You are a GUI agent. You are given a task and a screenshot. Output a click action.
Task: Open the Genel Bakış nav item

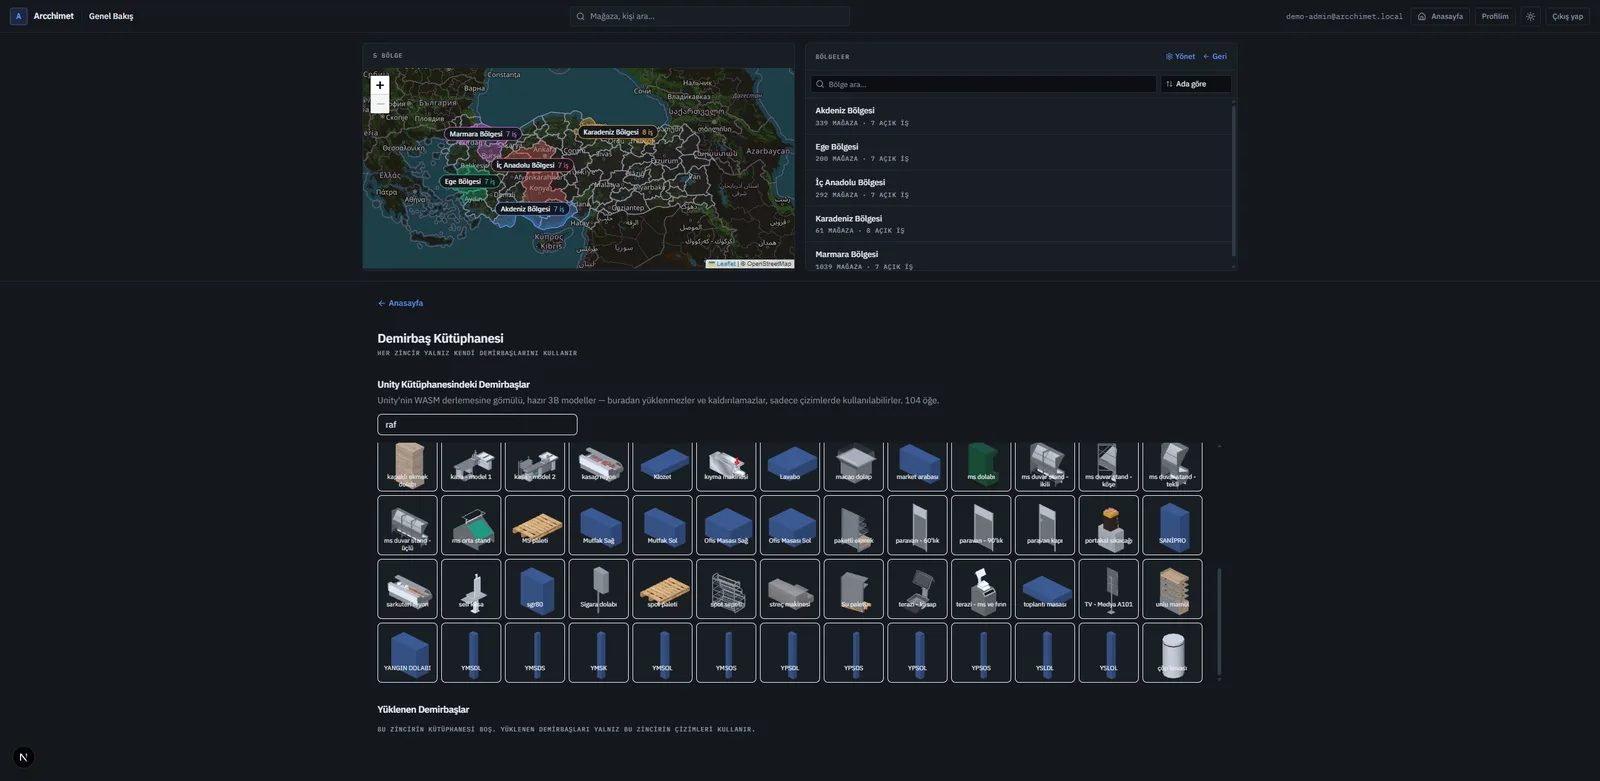[x=111, y=16]
